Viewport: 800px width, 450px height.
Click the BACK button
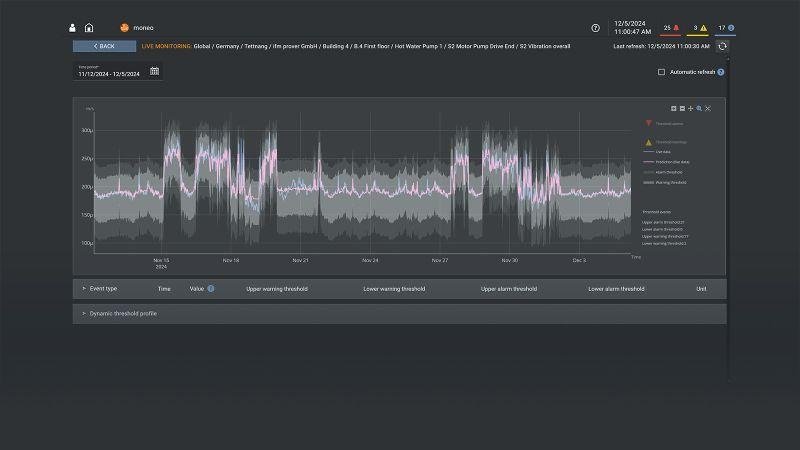point(104,46)
